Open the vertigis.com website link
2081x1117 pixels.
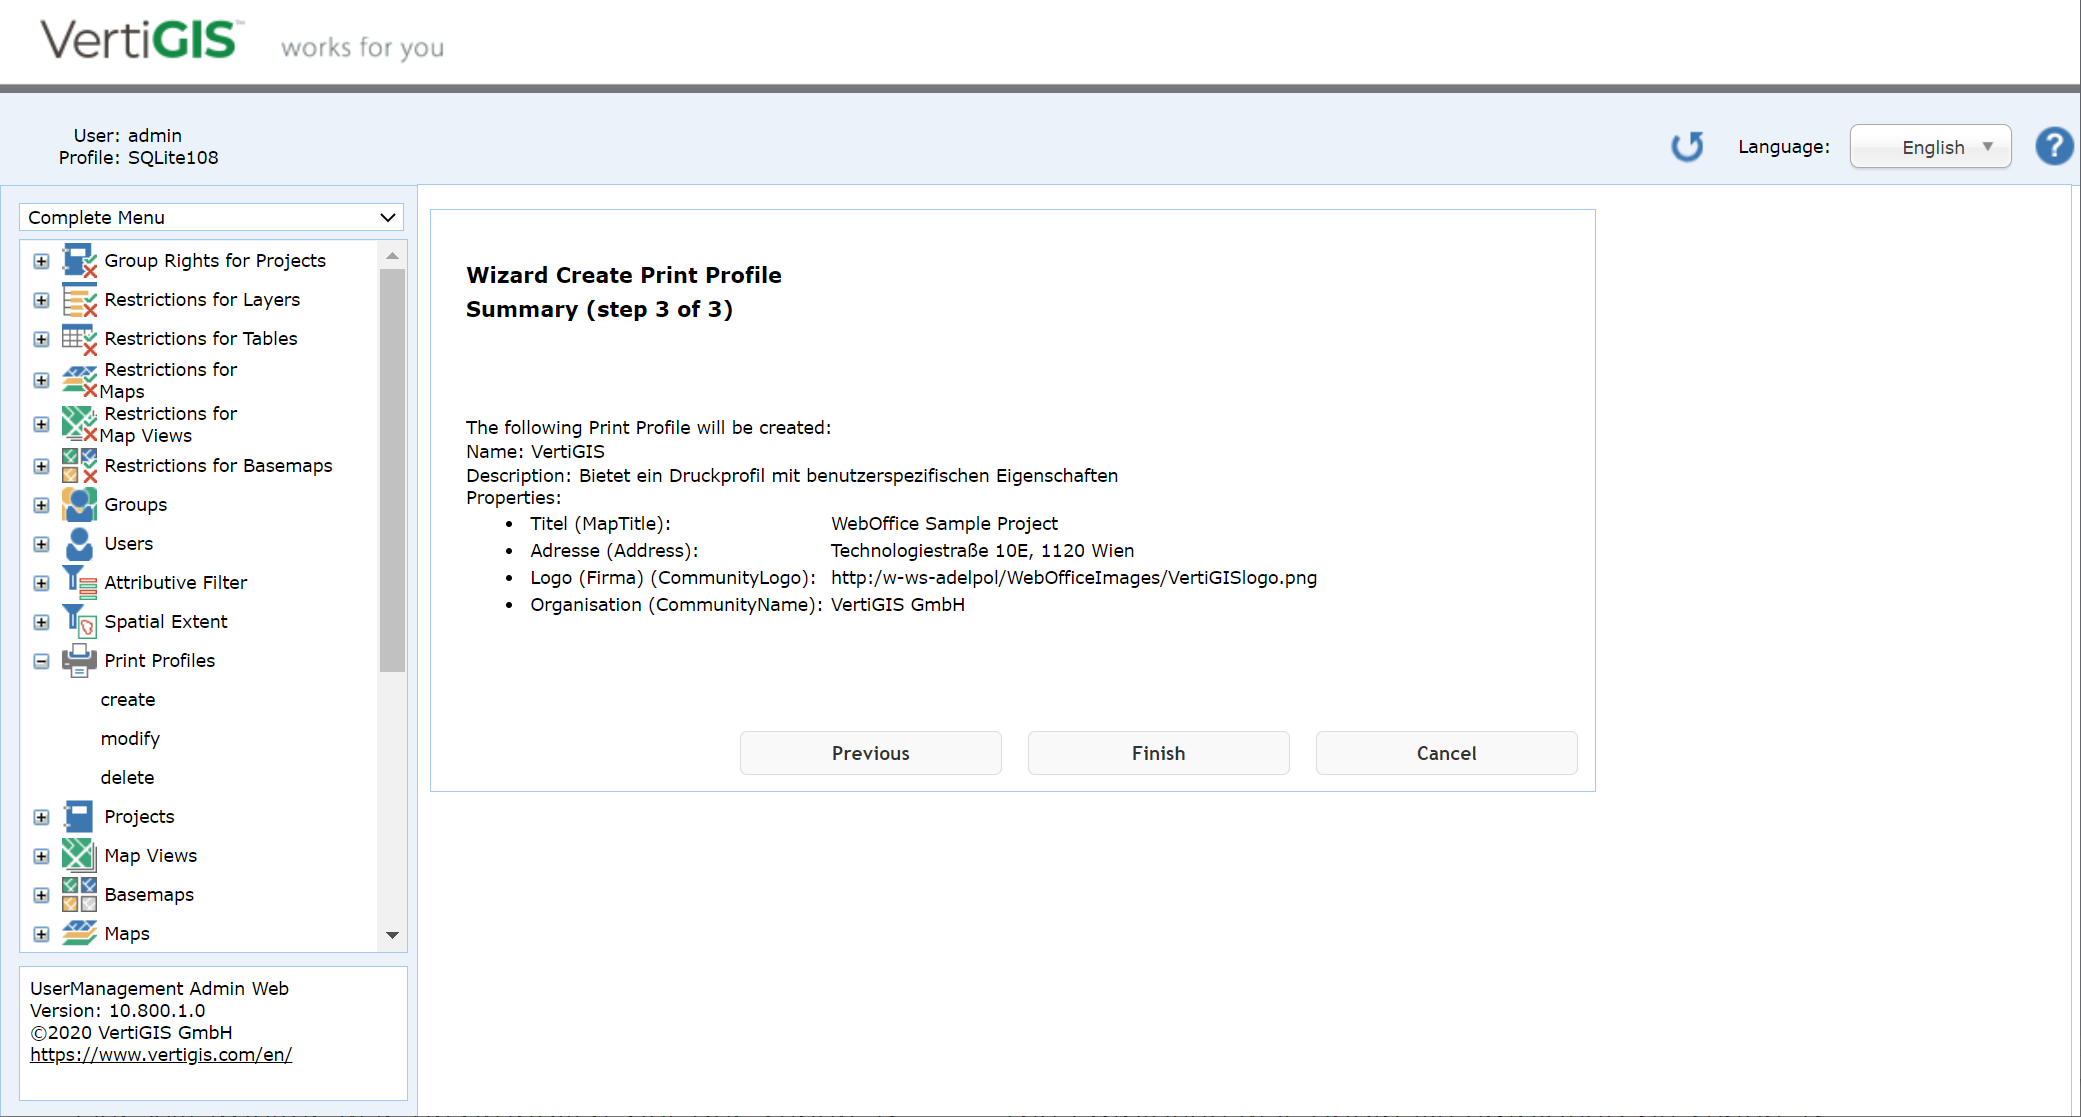click(160, 1054)
